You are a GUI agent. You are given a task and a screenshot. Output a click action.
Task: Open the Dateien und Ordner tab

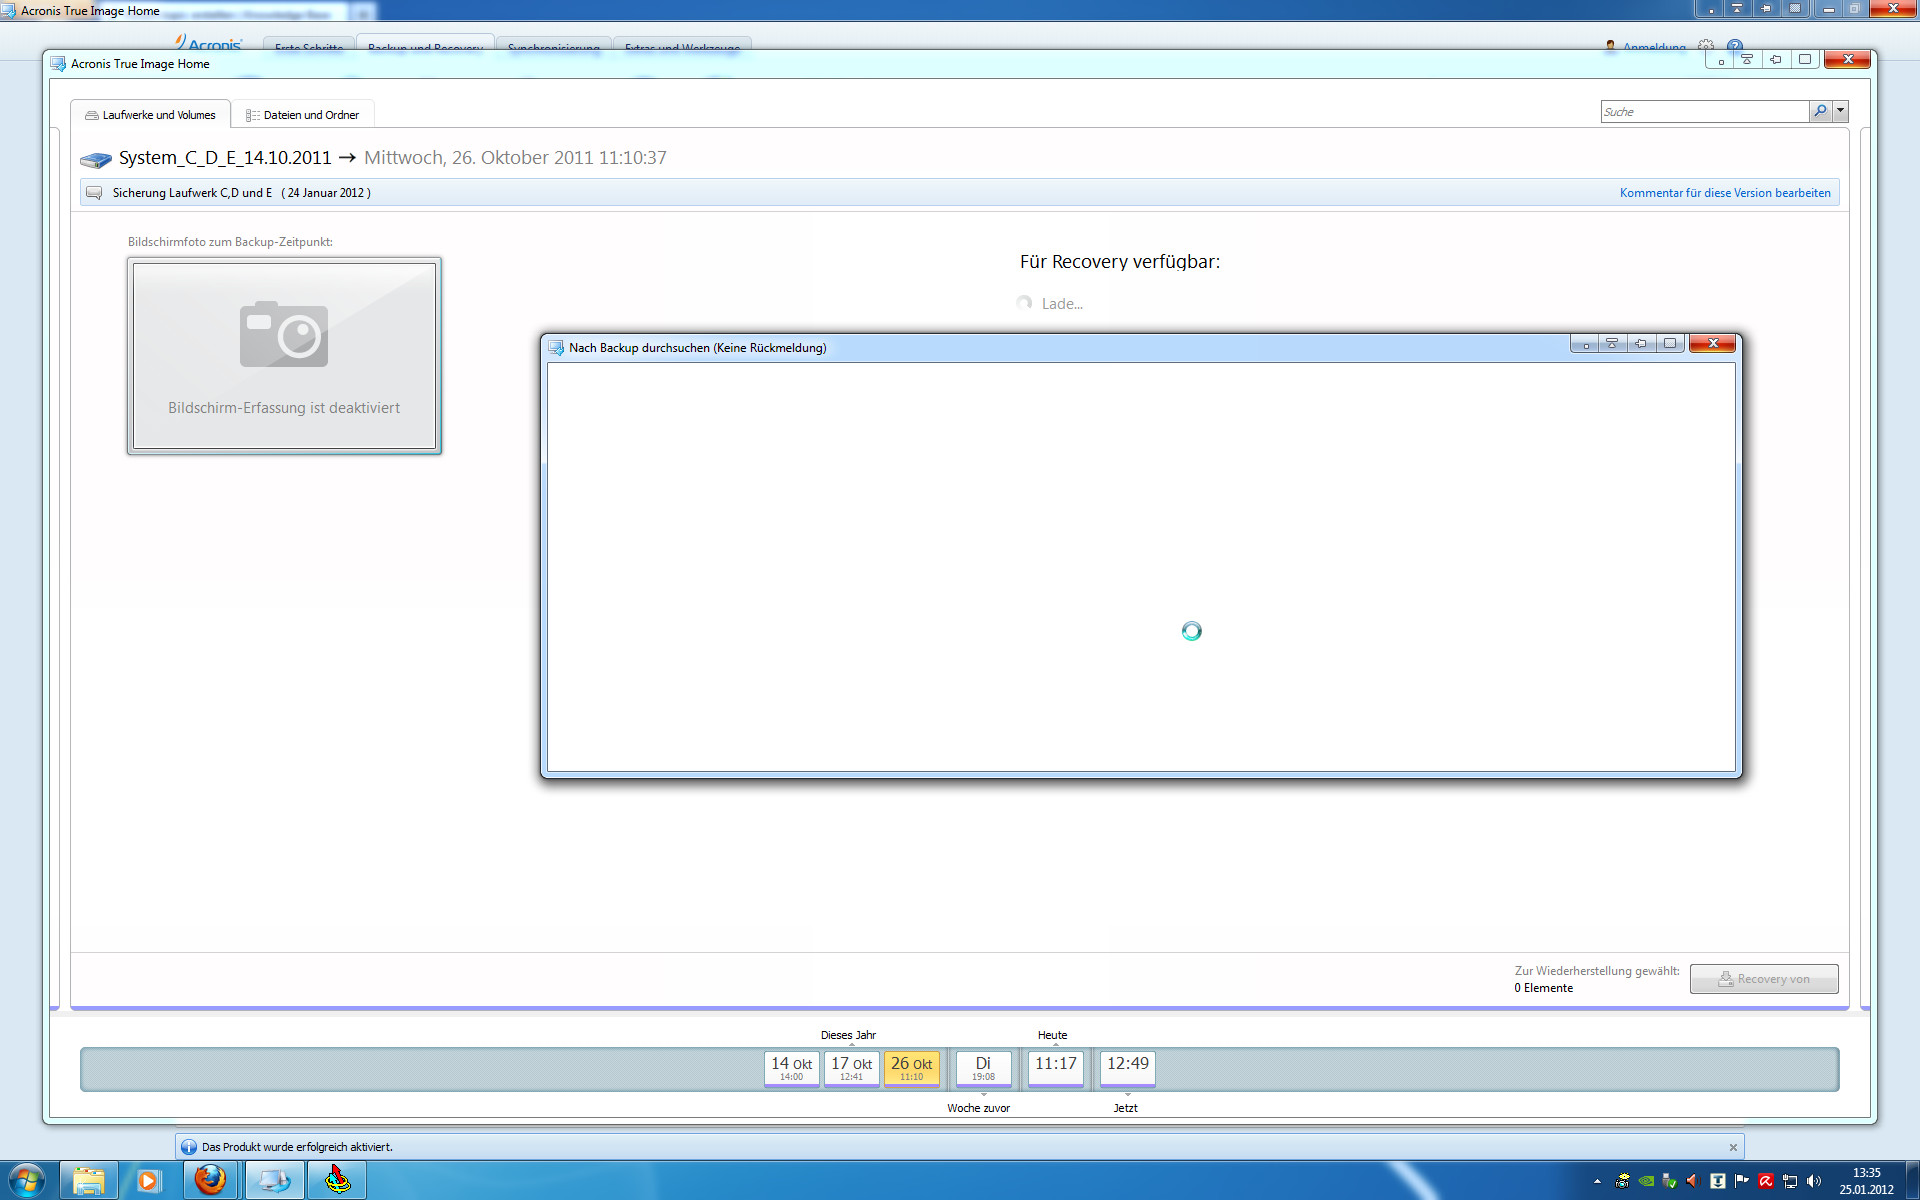[x=303, y=115]
